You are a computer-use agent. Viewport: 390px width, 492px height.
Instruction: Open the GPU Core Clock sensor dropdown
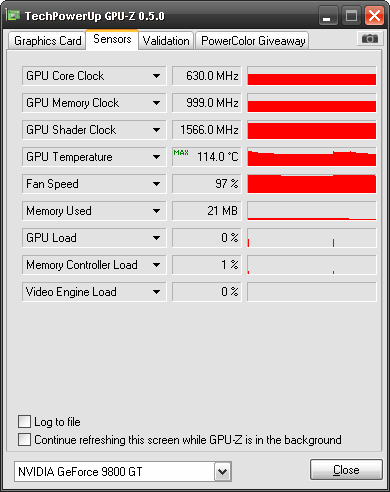(x=156, y=76)
